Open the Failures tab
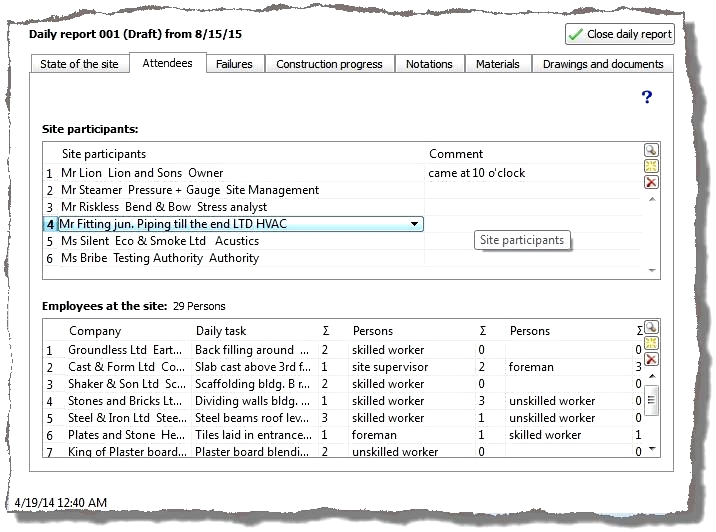 coord(234,64)
